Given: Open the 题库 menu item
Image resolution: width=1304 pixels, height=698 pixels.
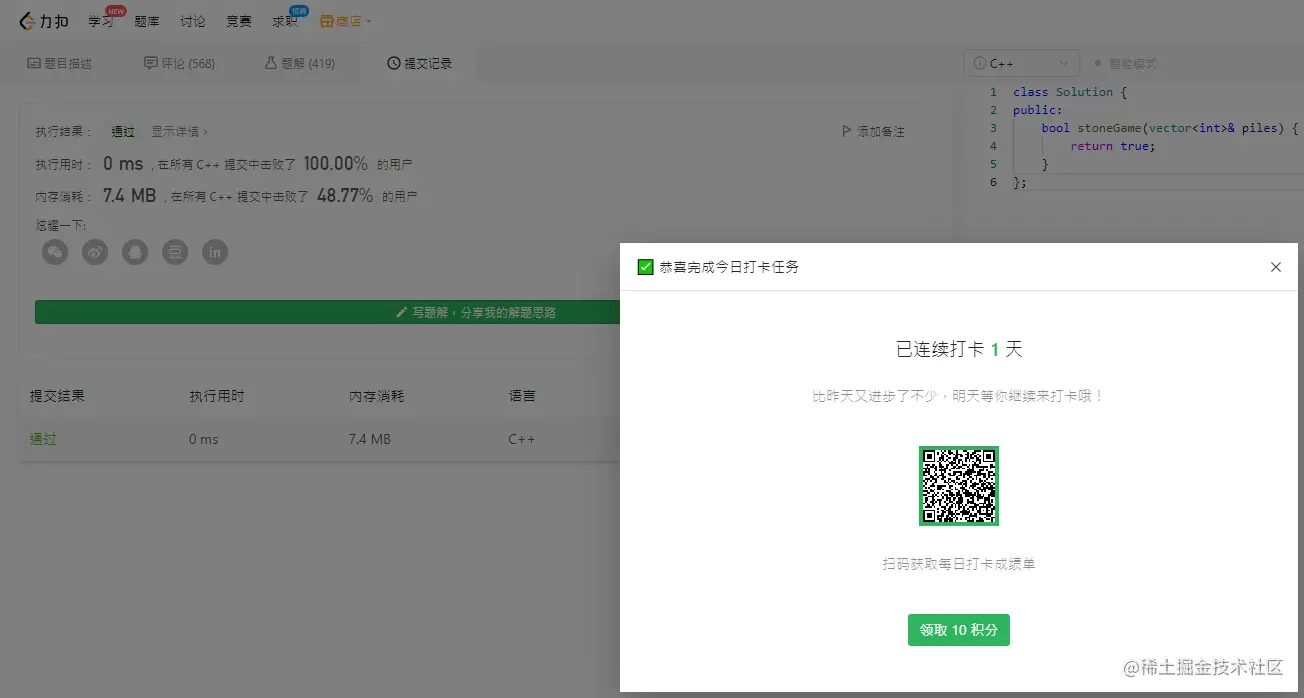Looking at the screenshot, I should (x=147, y=21).
